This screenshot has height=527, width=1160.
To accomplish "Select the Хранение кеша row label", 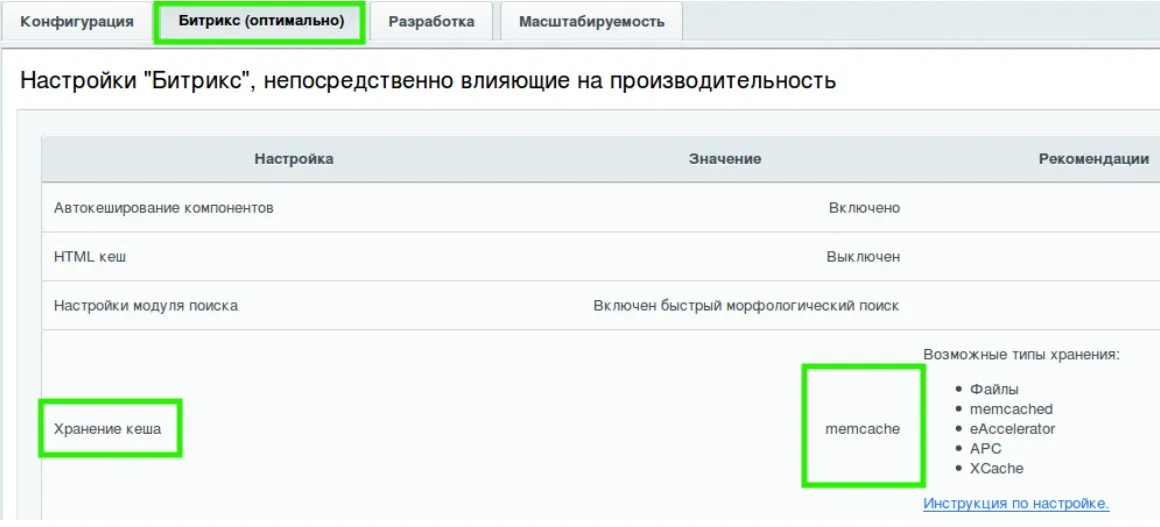I will click(x=107, y=428).
